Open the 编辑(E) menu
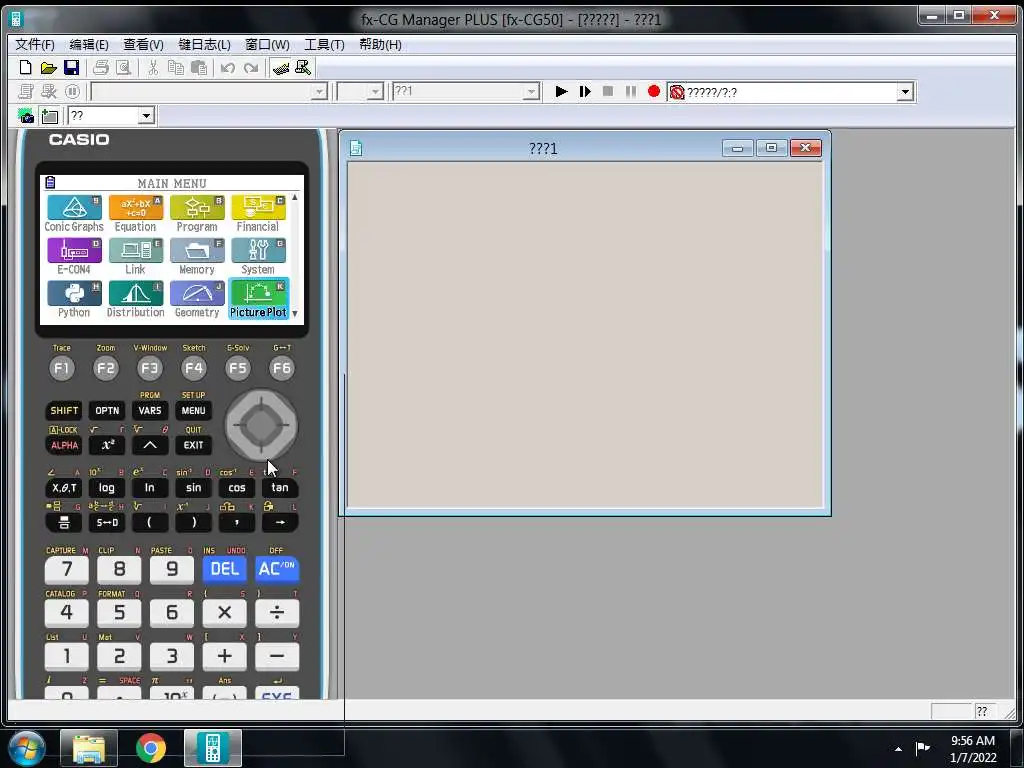1024x768 pixels. pyautogui.click(x=89, y=44)
